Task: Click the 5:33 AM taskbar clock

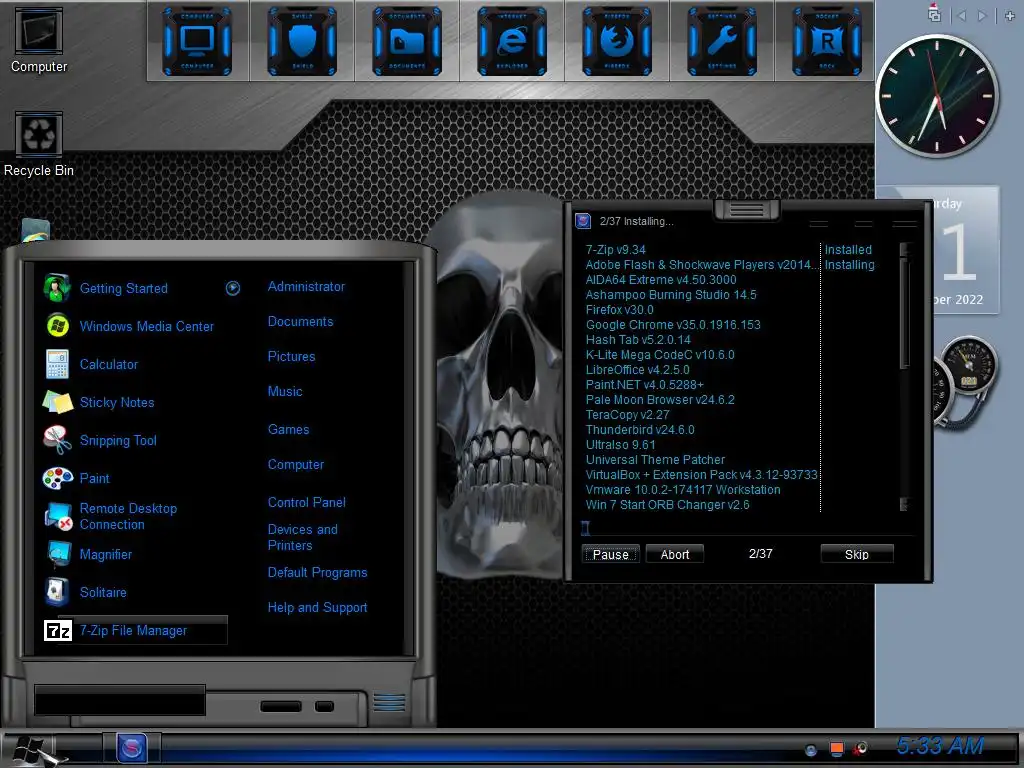Action: (939, 746)
